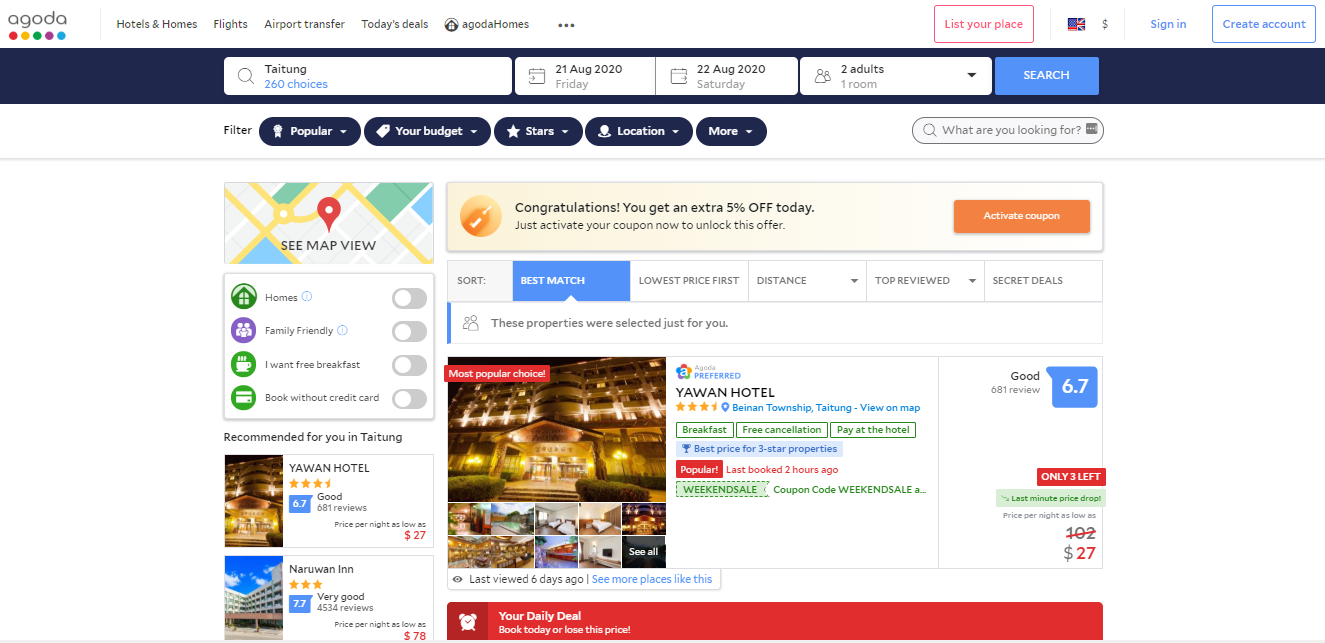Viewport: 1325px width, 643px height.
Task: Expand the More filters dropdown
Action: click(731, 131)
